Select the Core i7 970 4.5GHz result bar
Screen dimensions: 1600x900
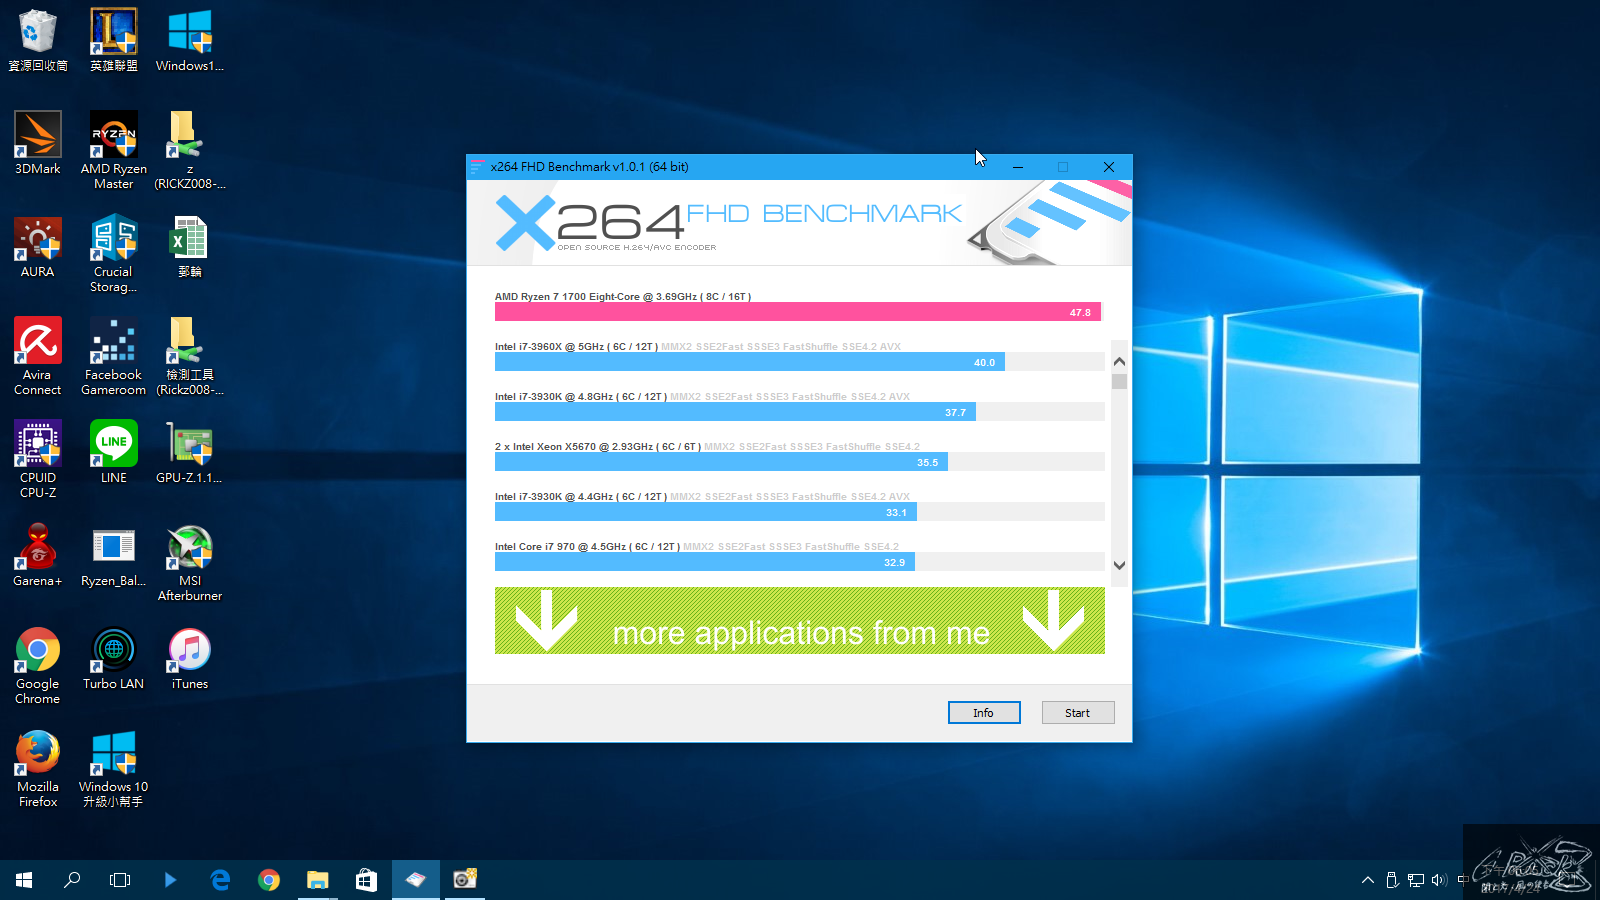705,562
